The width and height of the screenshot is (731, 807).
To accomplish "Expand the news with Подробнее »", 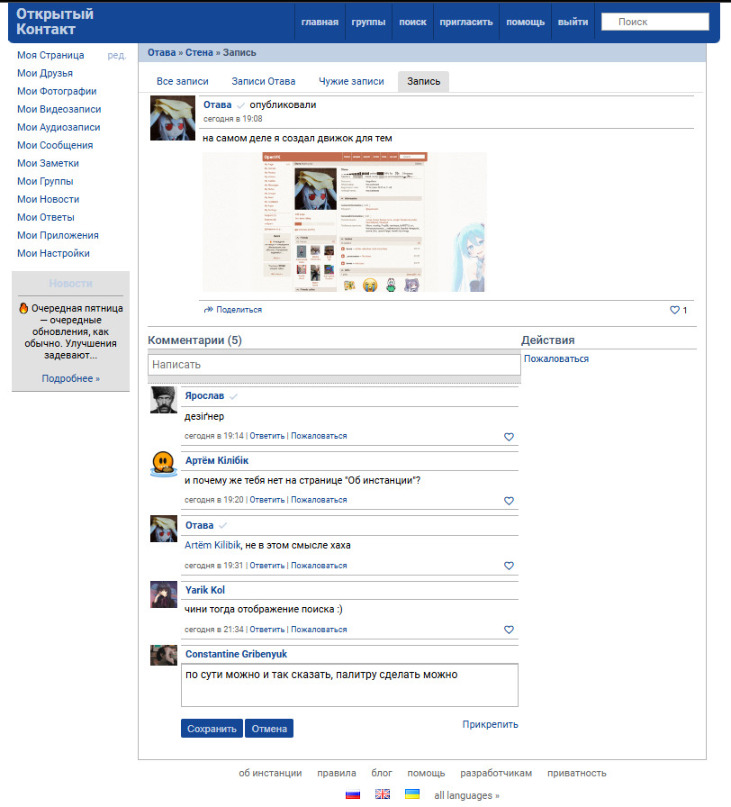I will tap(71, 378).
